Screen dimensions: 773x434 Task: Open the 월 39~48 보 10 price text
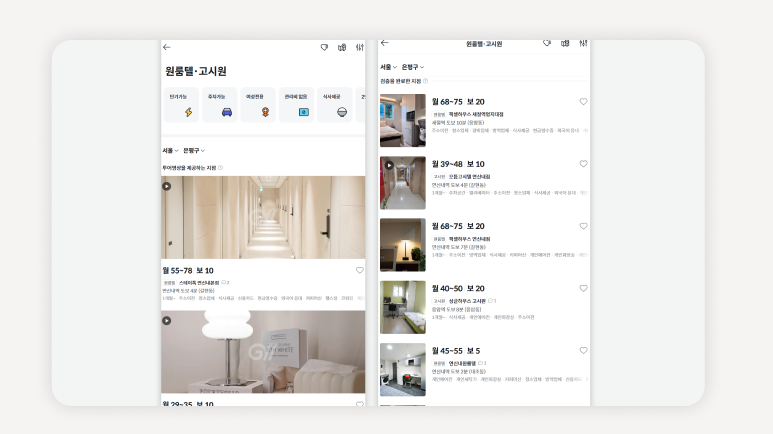[x=458, y=164]
